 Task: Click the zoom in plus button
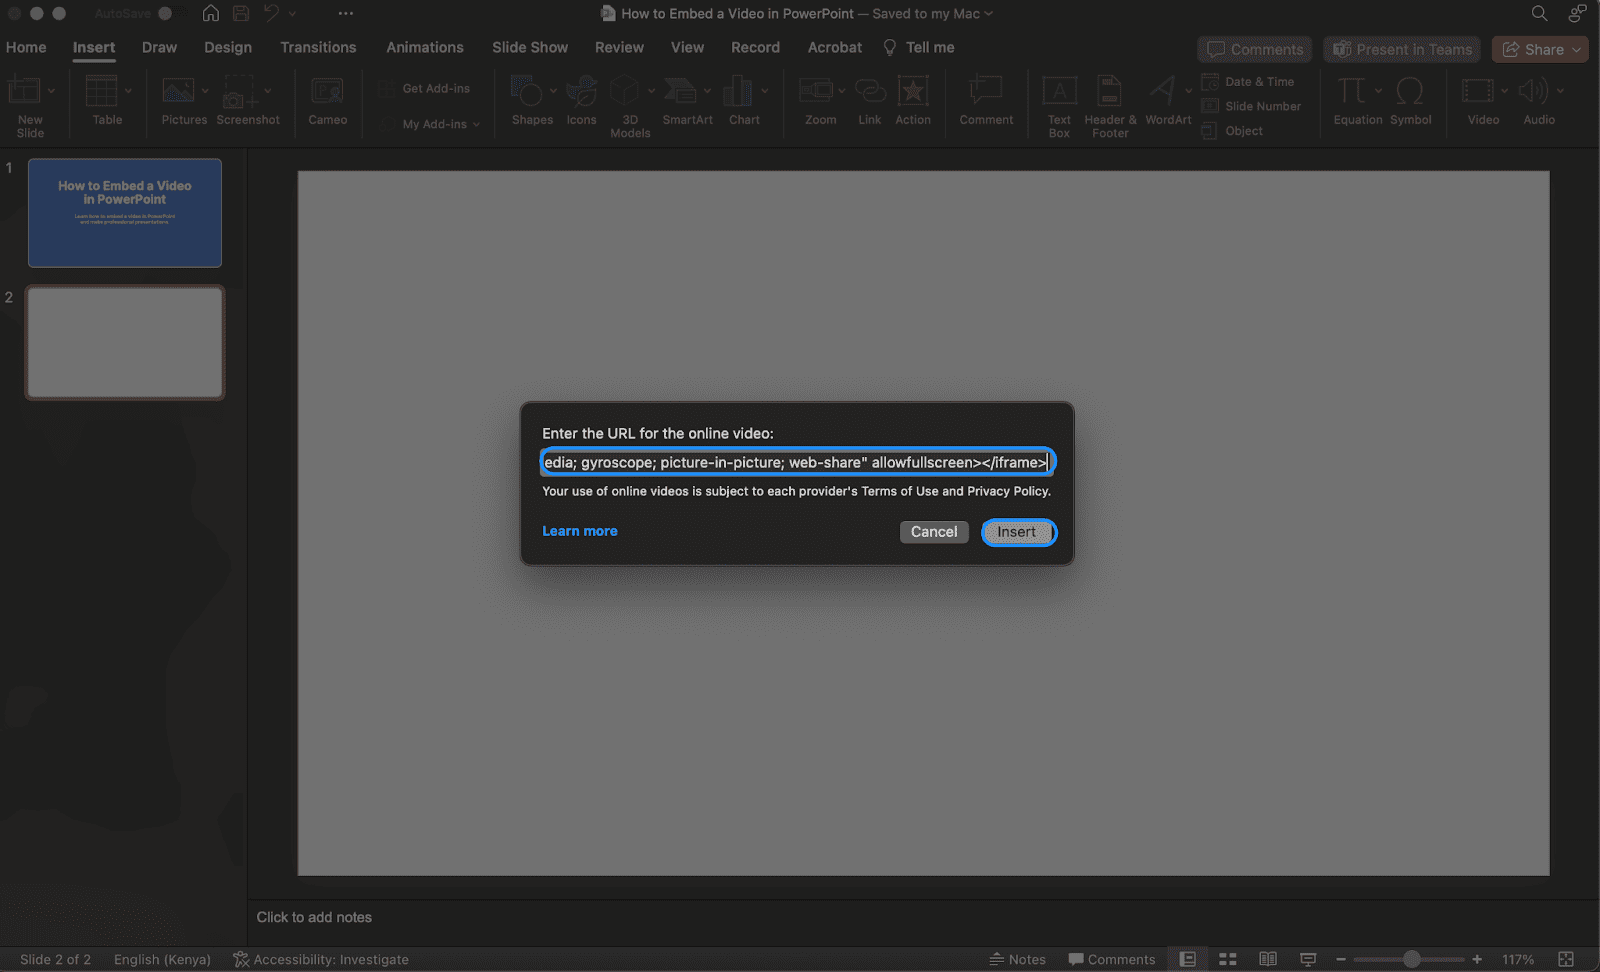(x=1477, y=959)
